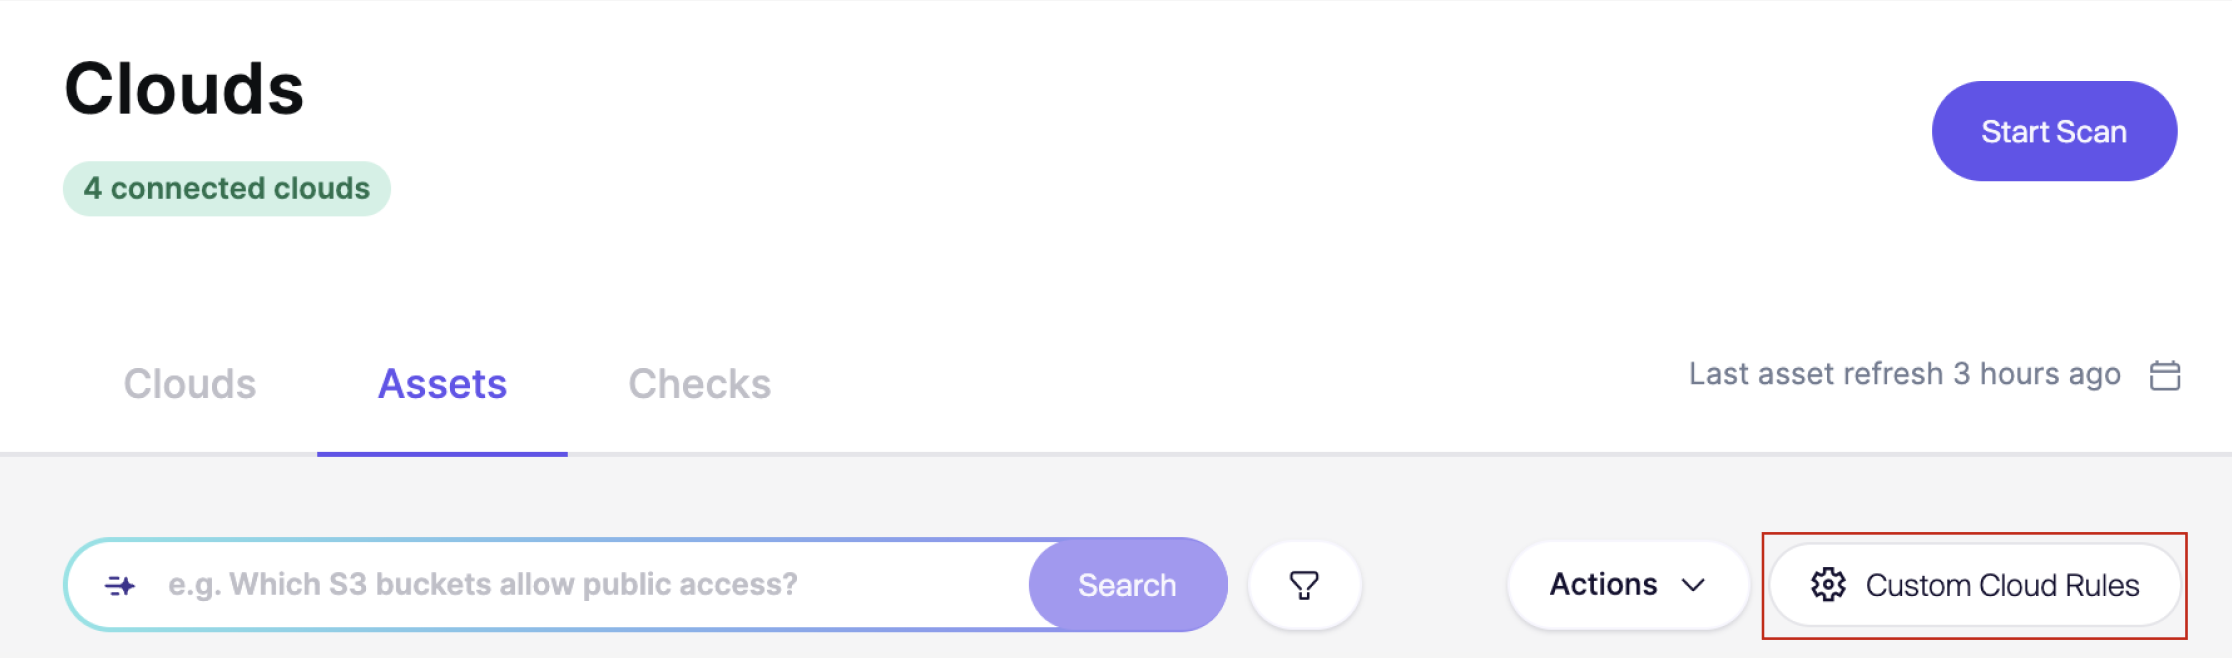Screen dimensions: 2232x658
Task: Click the word "Actions" in the toolbar
Action: pos(1603,584)
